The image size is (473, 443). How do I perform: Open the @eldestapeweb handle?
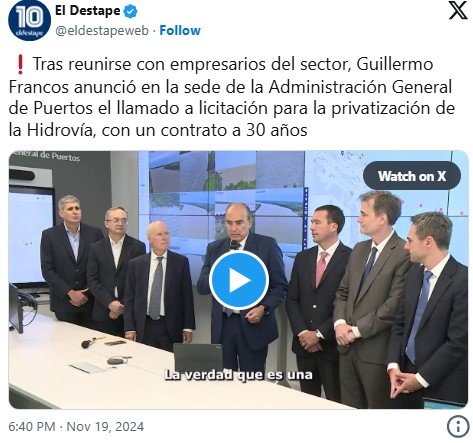click(102, 31)
